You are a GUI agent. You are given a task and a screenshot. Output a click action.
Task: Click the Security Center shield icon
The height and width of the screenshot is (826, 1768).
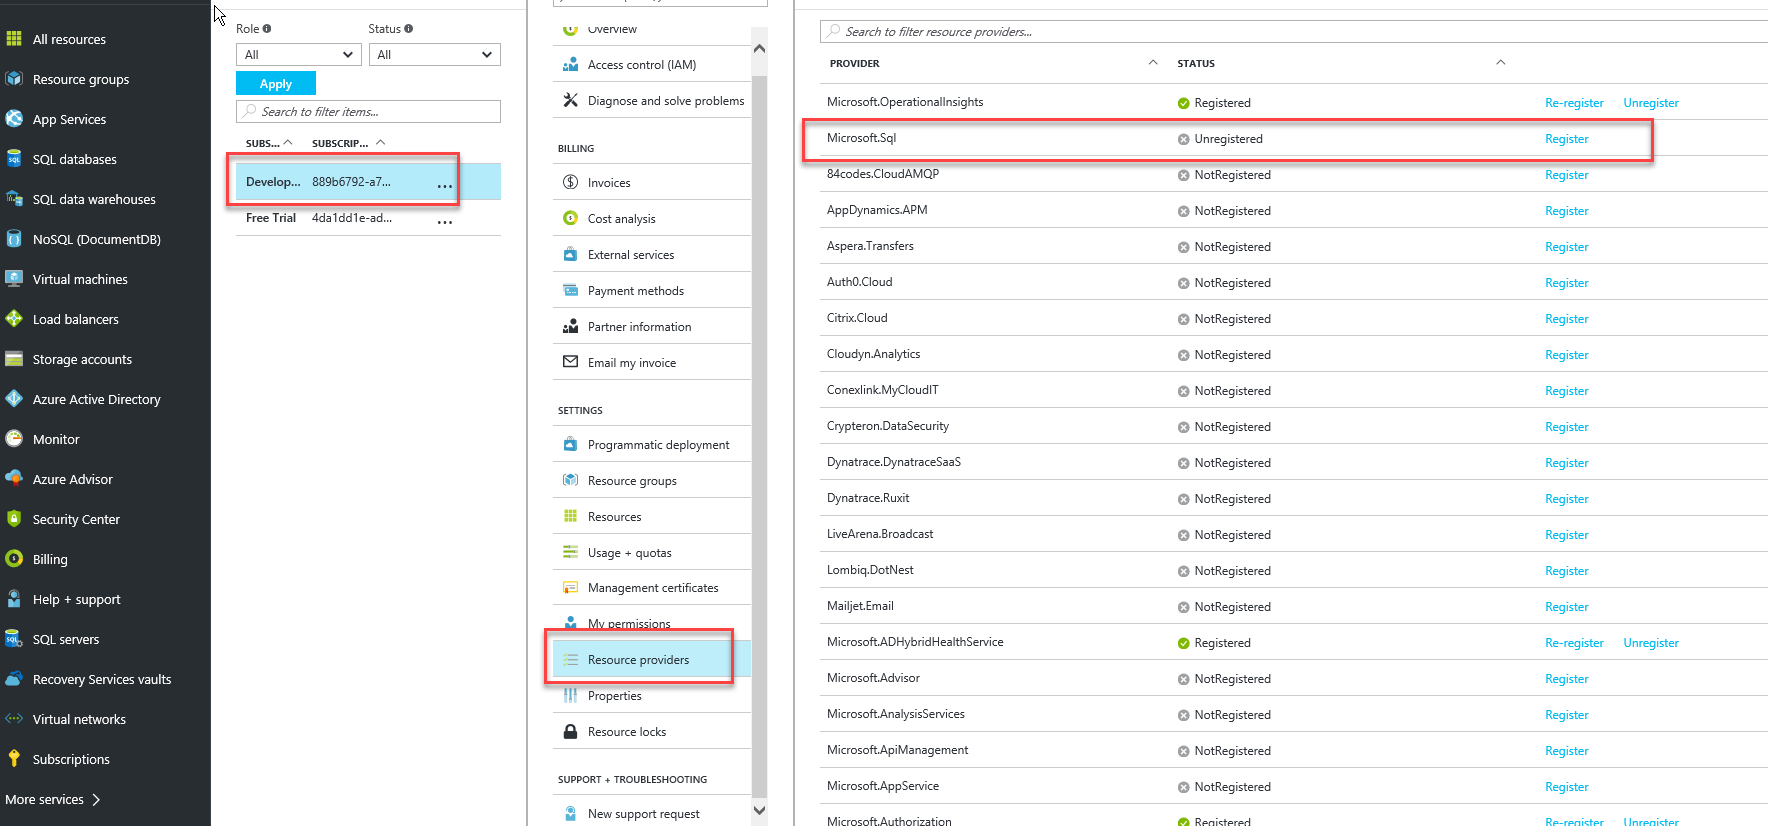(14, 519)
